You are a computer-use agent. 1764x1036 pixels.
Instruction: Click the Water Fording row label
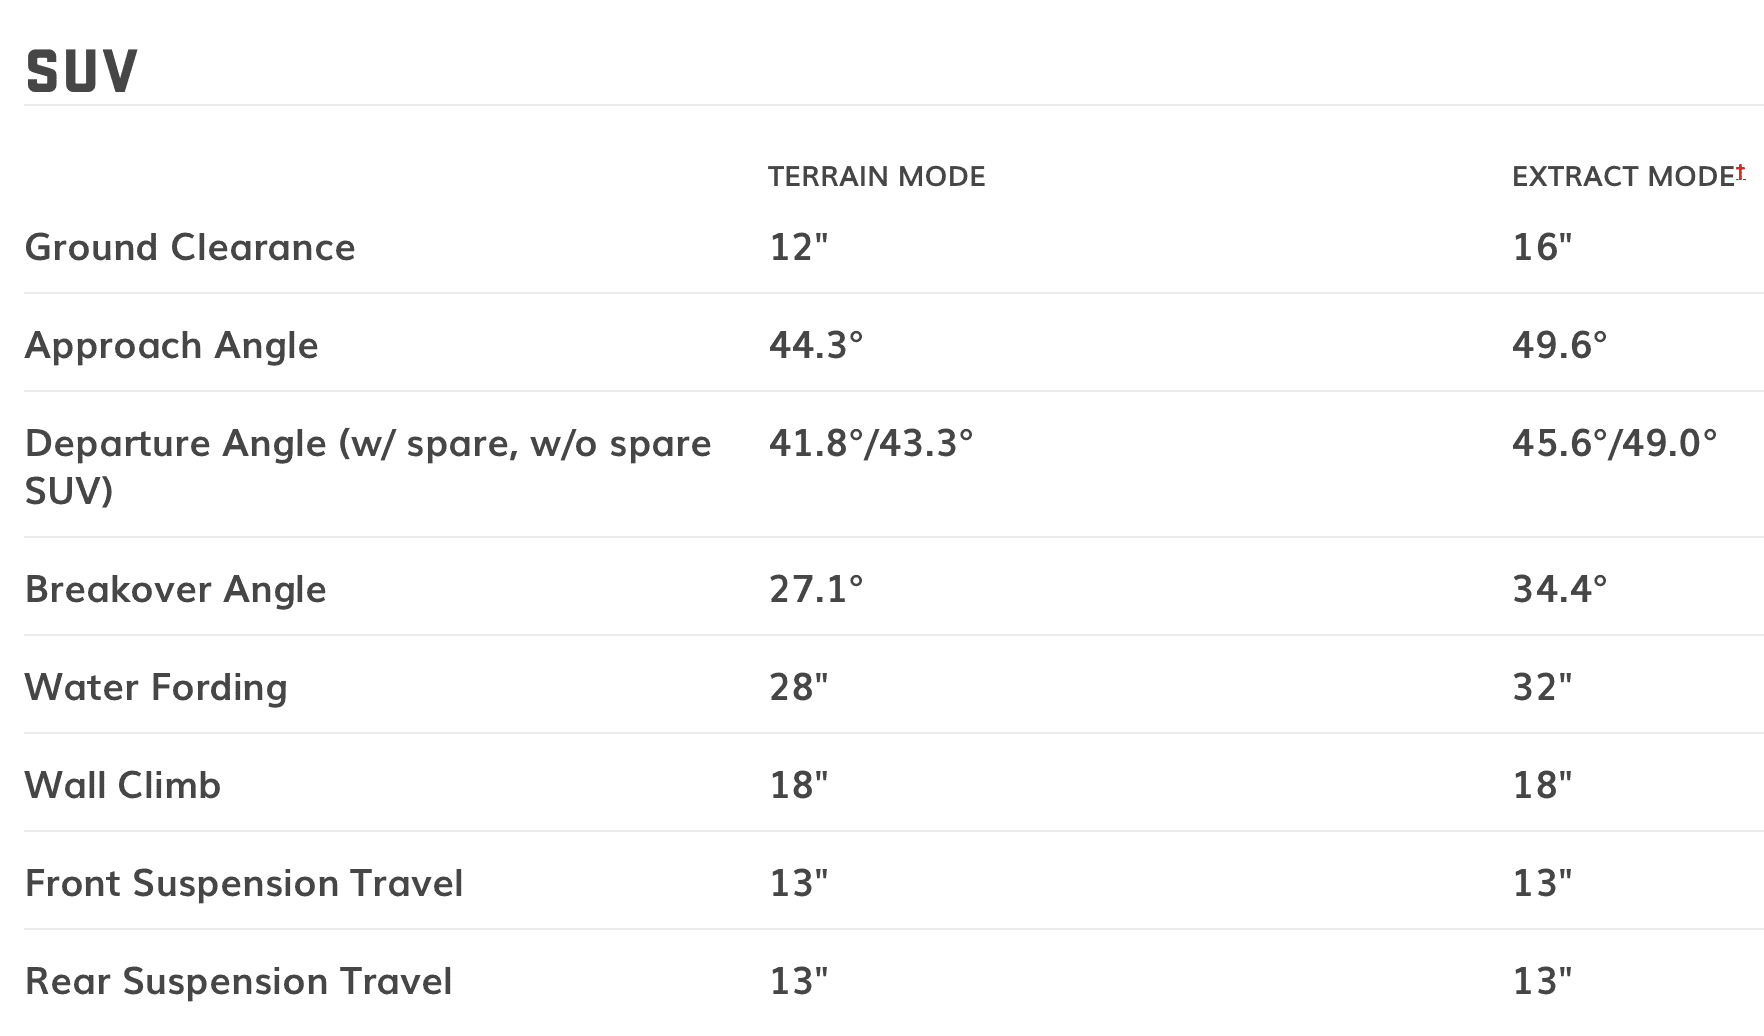click(156, 687)
